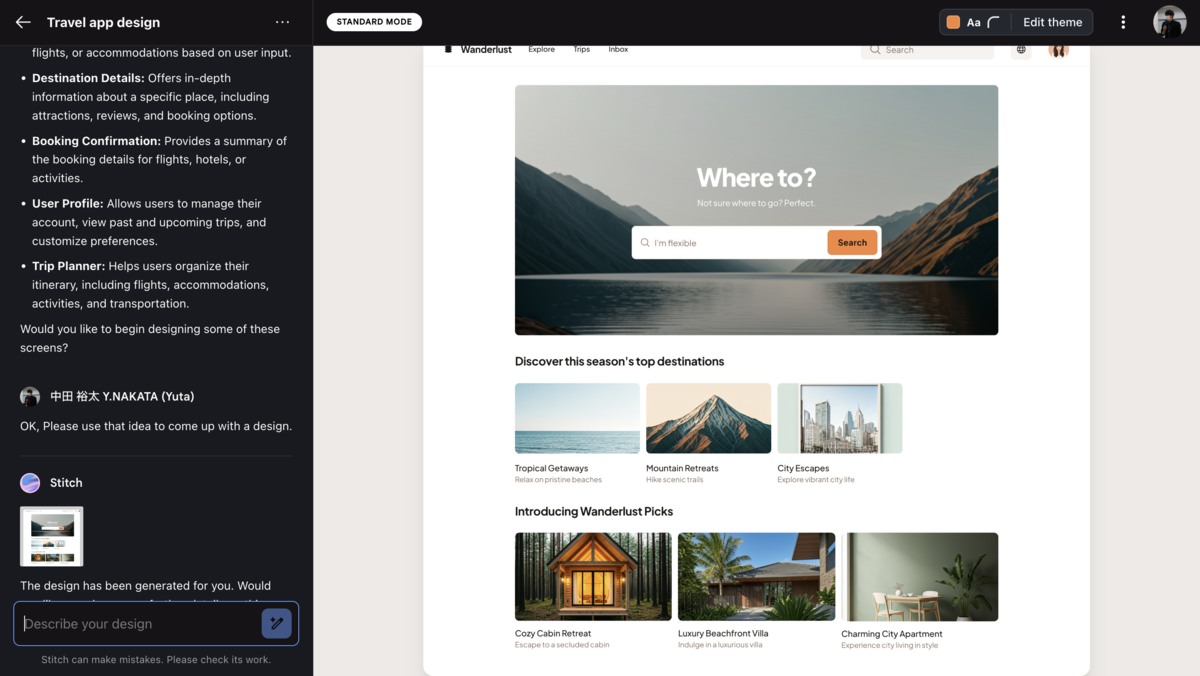1200x676 pixels.
Task: Click the magic wand generate button
Action: [x=276, y=623]
